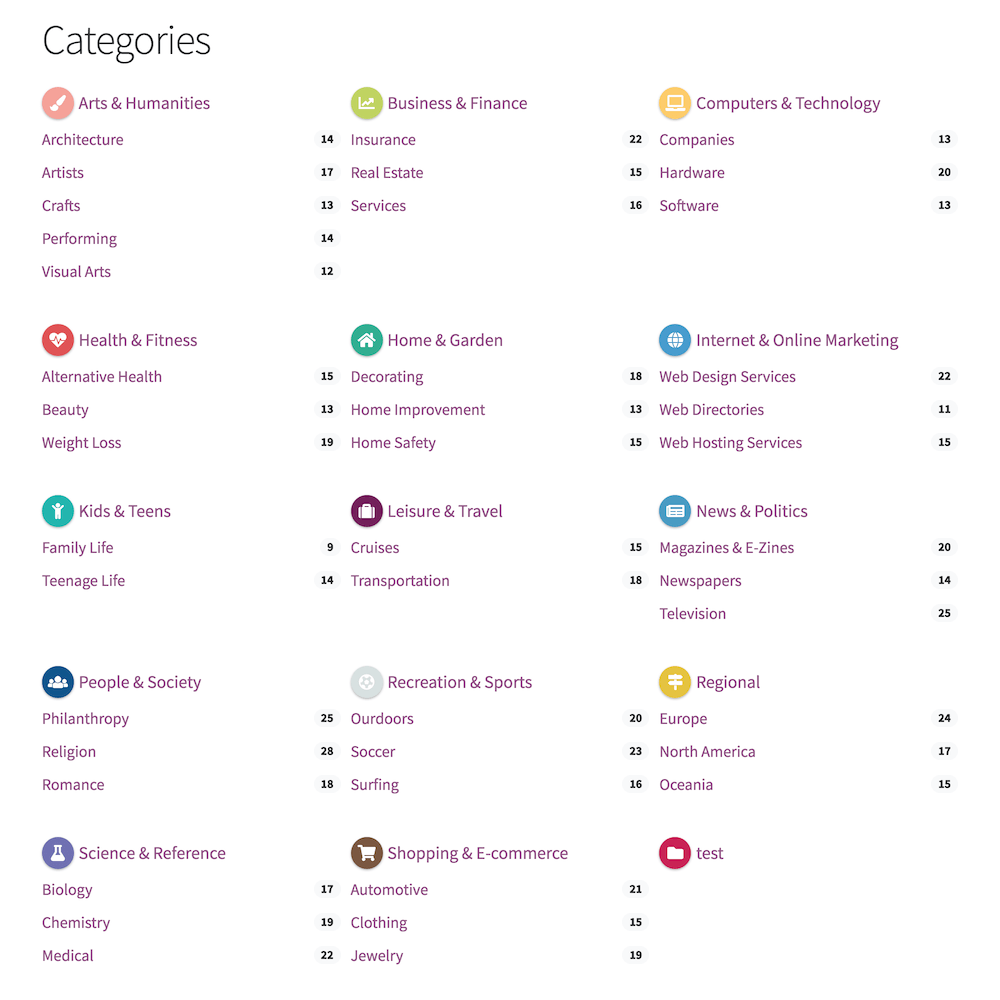Click the News & Politics newspaper icon
The width and height of the screenshot is (1000, 1000).
[x=675, y=511]
